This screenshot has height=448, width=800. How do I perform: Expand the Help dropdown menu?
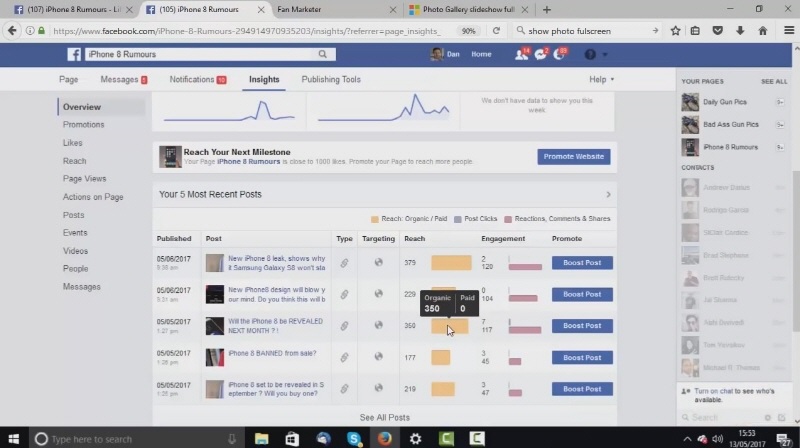click(x=602, y=80)
